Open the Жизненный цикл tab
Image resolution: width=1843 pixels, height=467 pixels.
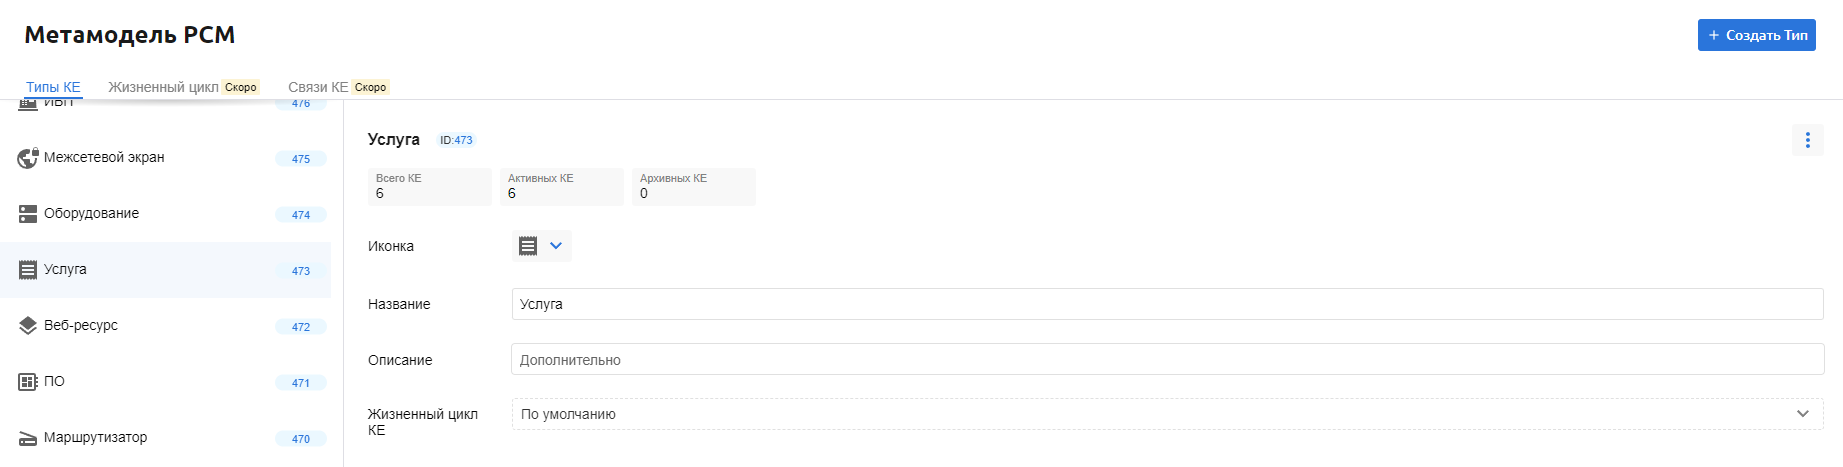coord(163,87)
